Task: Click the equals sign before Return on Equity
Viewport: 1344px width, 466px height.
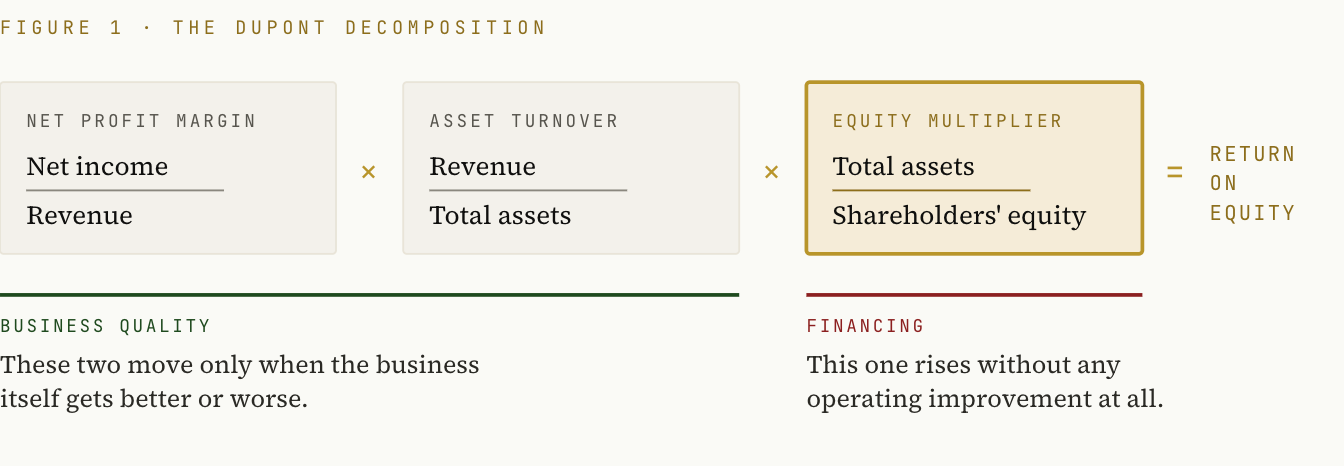Action: click(x=1175, y=172)
